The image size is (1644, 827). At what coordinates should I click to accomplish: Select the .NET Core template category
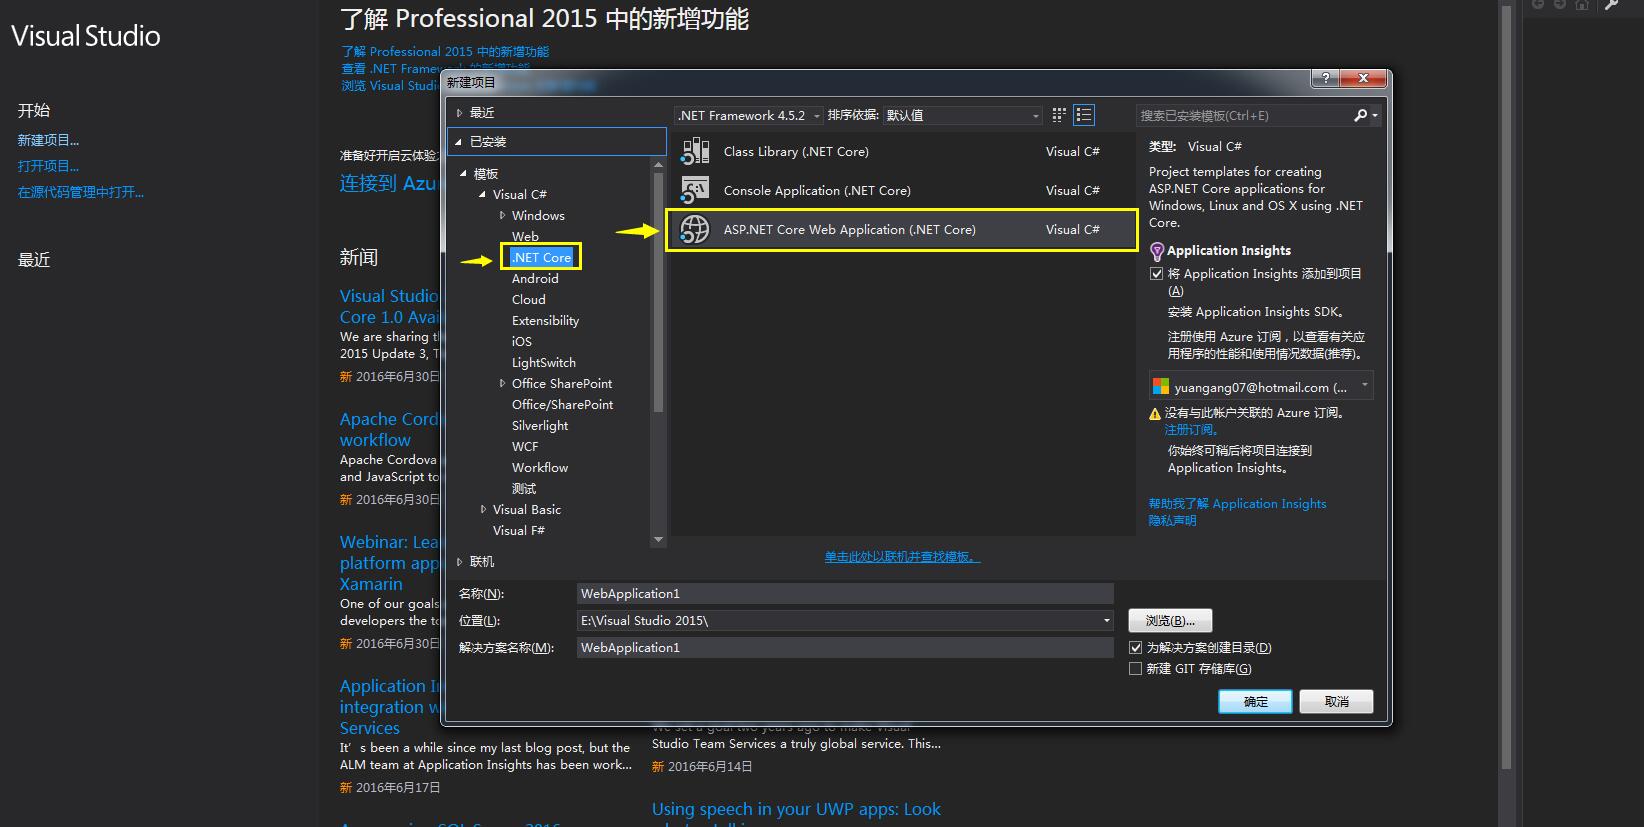point(541,258)
